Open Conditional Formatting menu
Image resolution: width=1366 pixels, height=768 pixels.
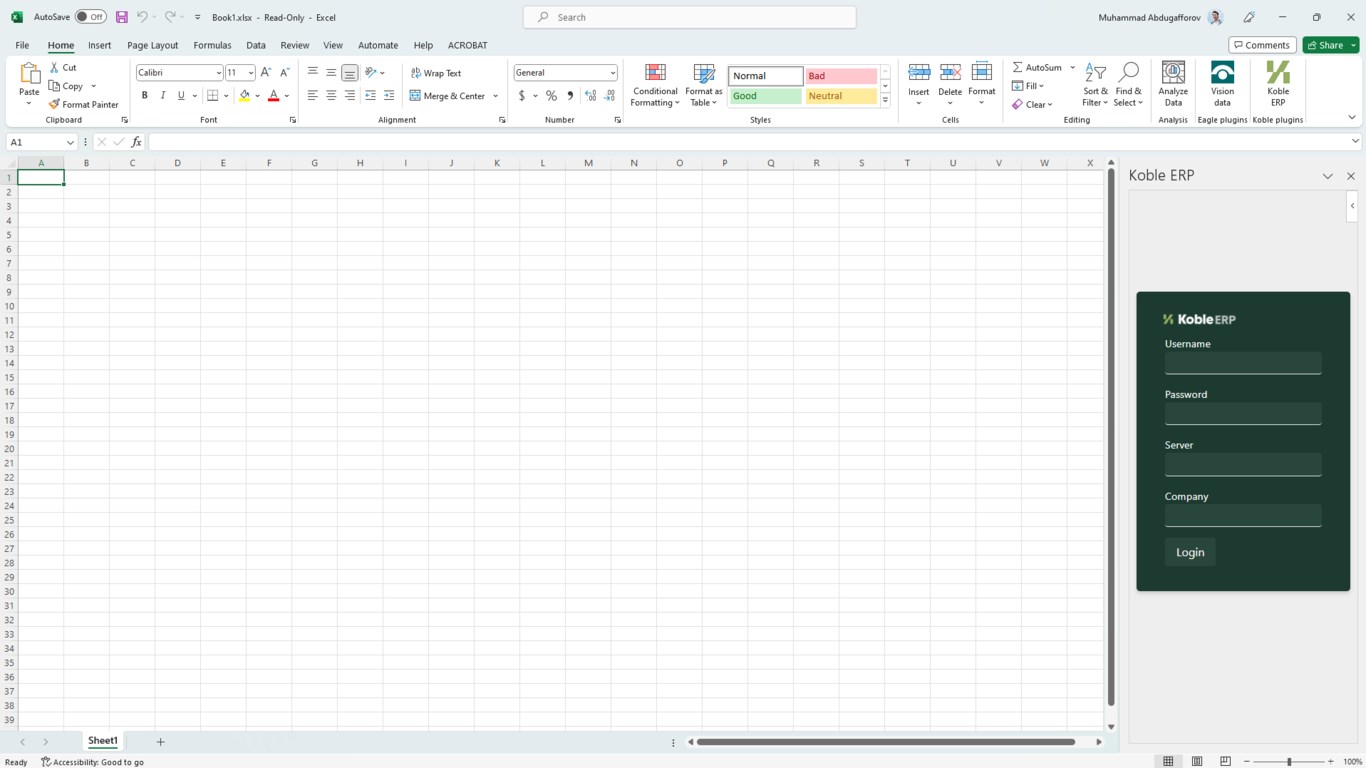(x=655, y=85)
